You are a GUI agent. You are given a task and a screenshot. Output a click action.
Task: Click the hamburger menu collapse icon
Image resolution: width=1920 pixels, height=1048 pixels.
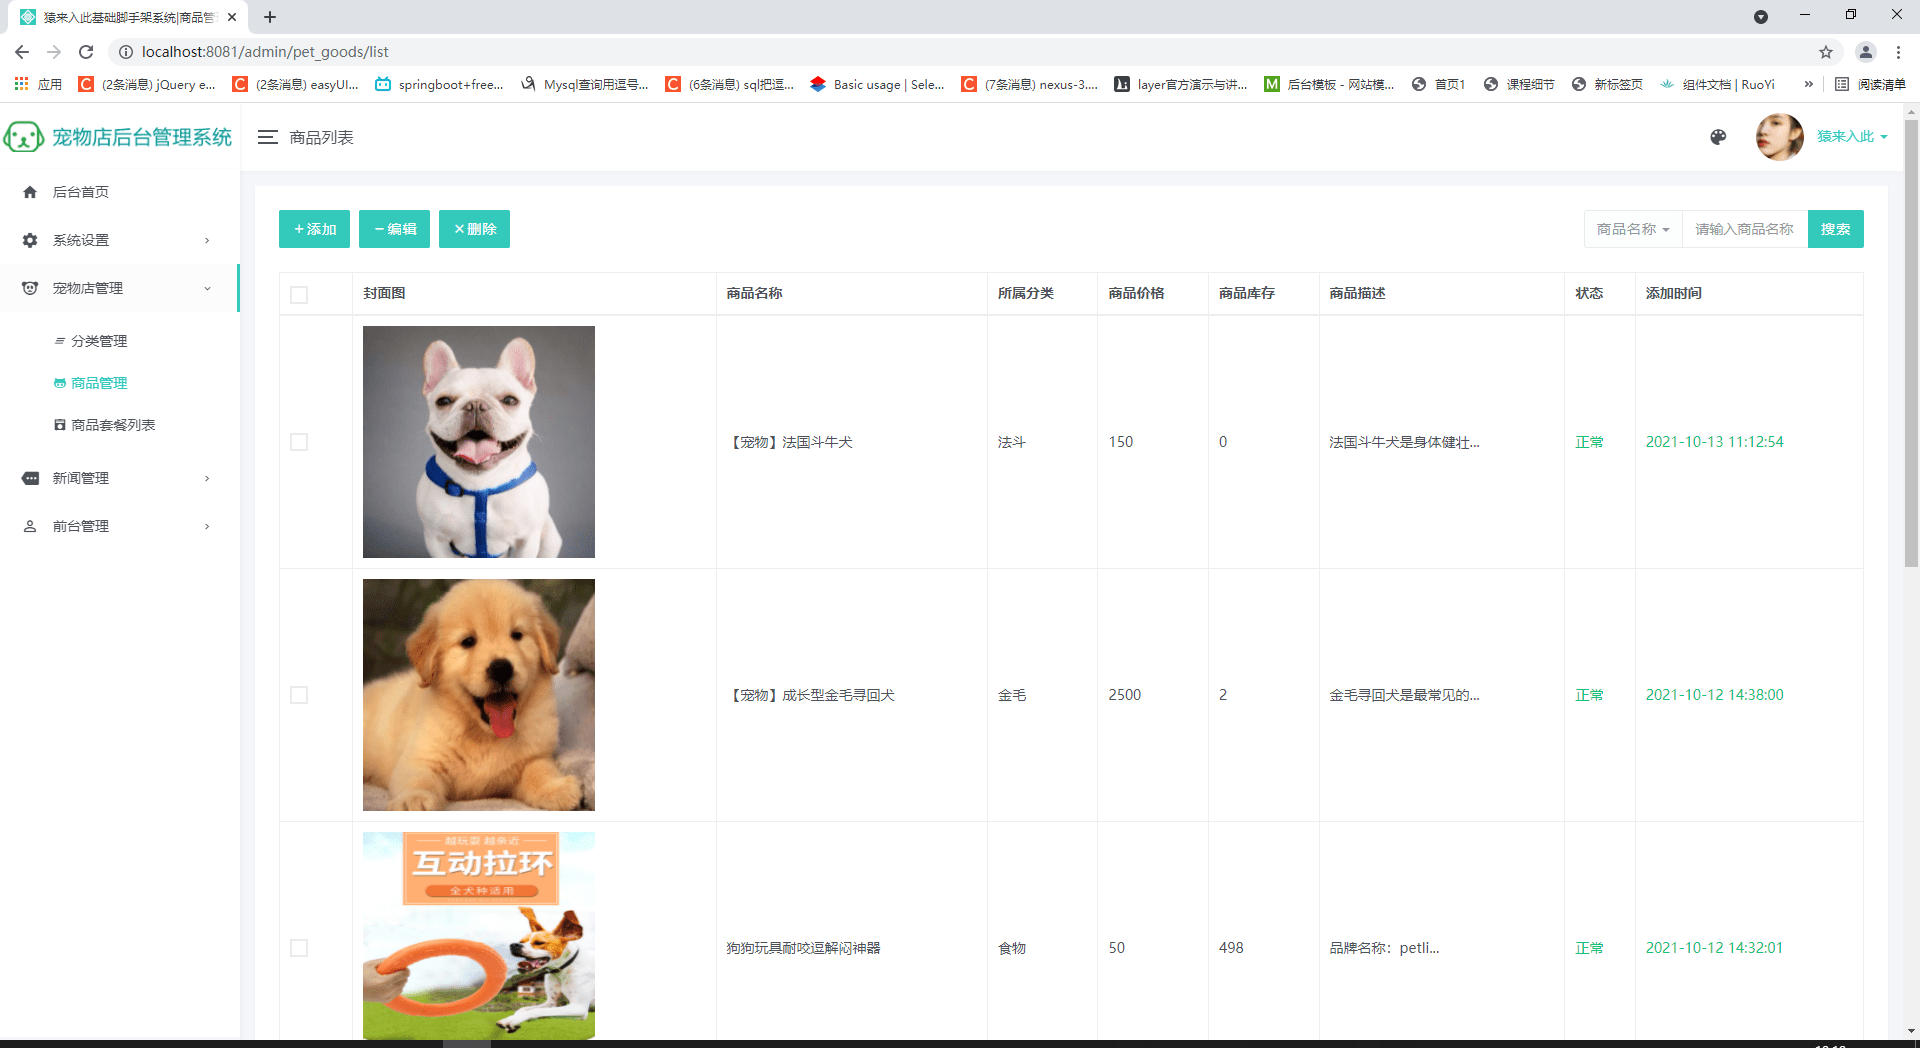267,137
